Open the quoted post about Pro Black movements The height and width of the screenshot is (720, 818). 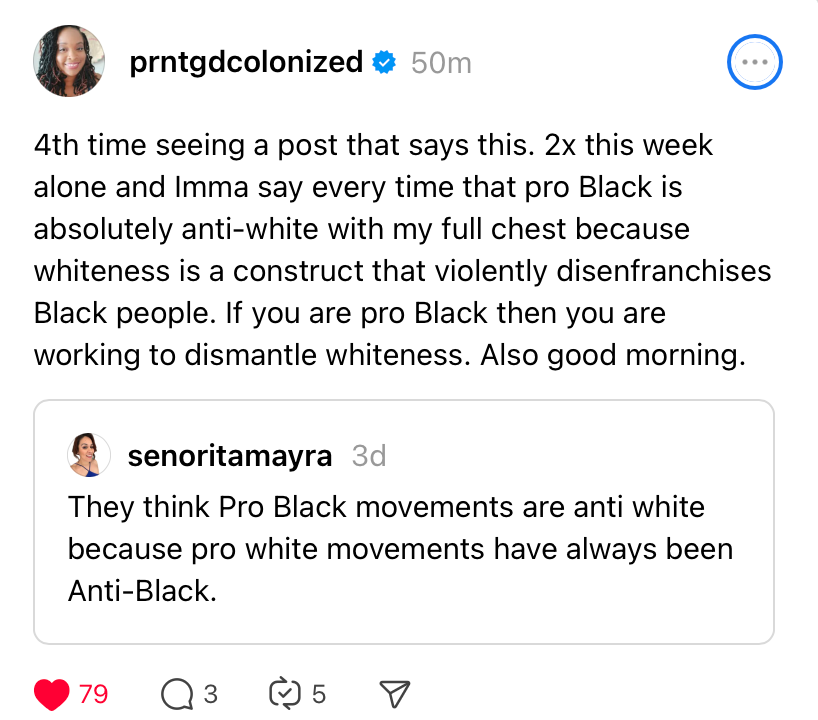(x=404, y=522)
